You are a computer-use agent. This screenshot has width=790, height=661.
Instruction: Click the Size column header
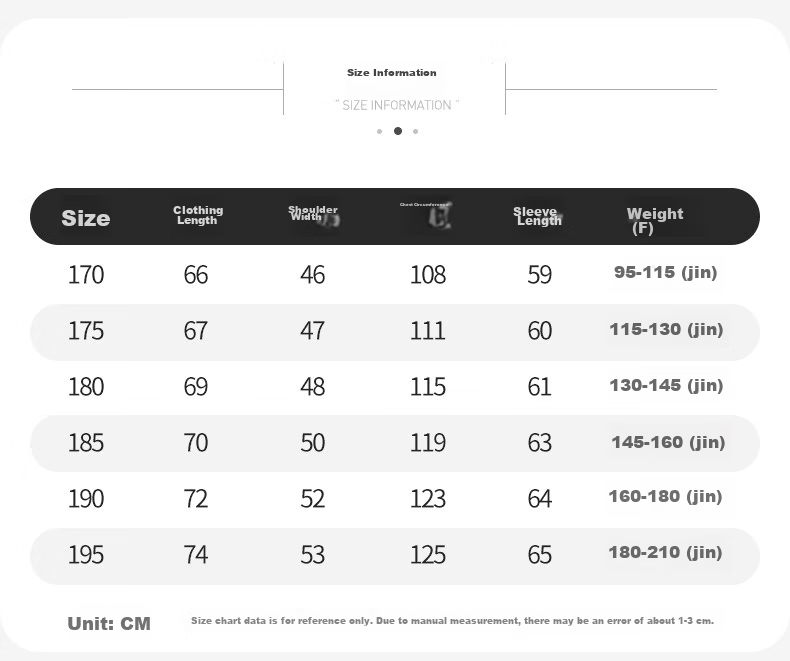(x=86, y=218)
